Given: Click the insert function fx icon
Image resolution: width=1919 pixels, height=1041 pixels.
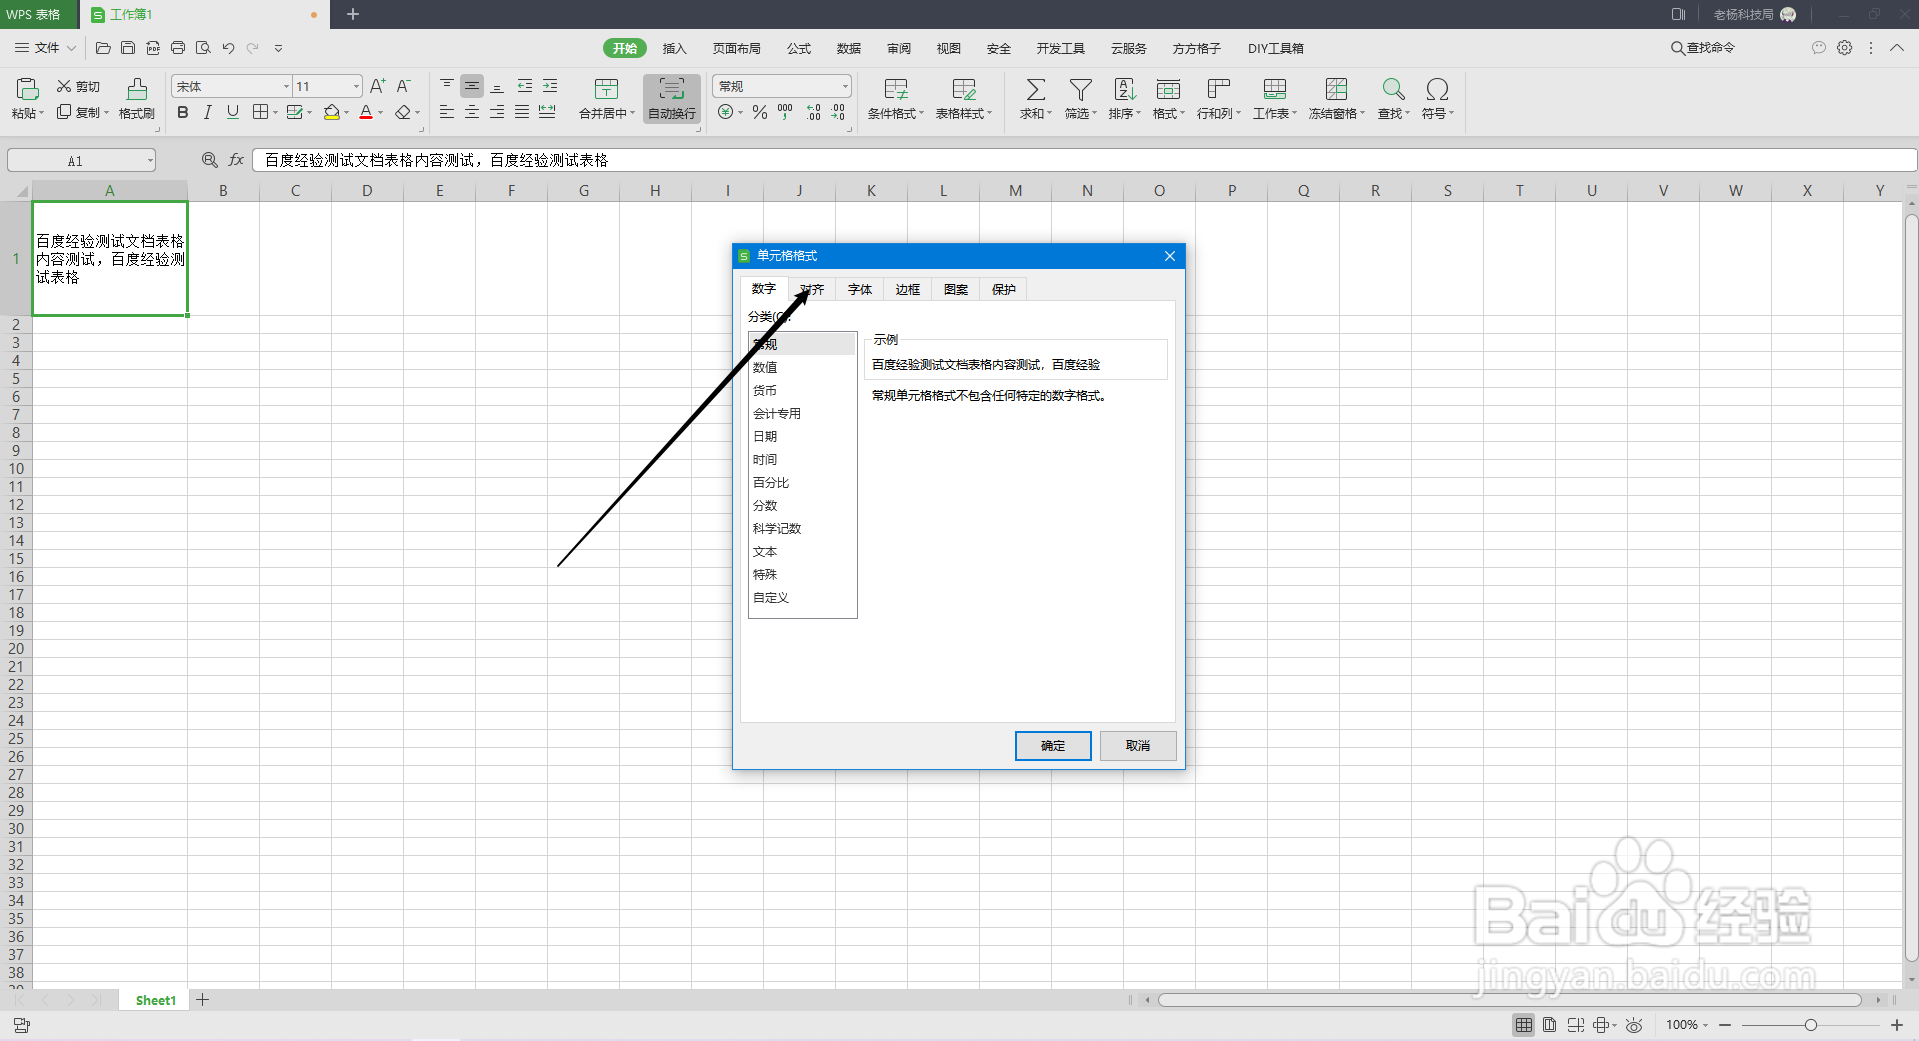Looking at the screenshot, I should [236, 160].
